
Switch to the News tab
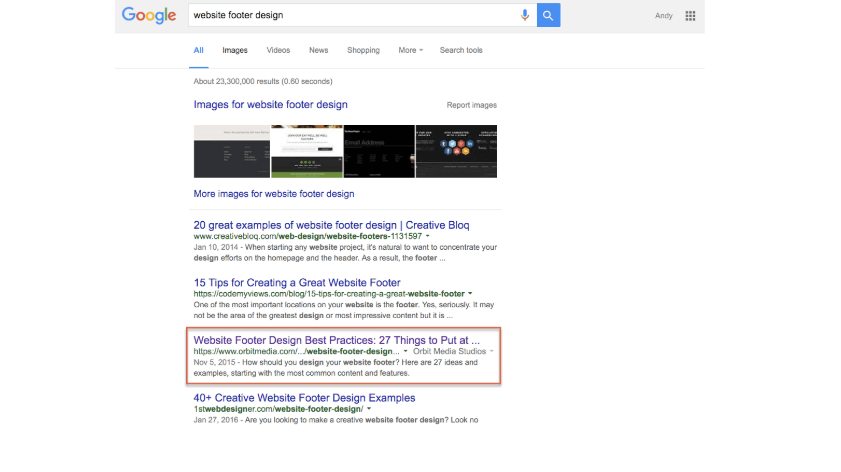click(319, 50)
